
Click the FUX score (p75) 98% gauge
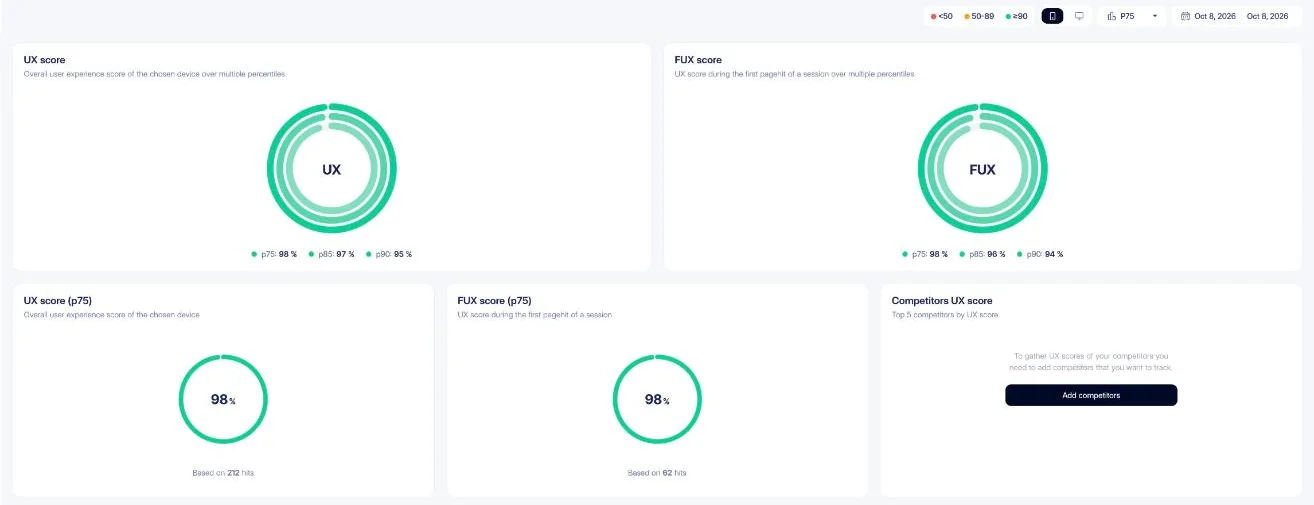coord(657,398)
